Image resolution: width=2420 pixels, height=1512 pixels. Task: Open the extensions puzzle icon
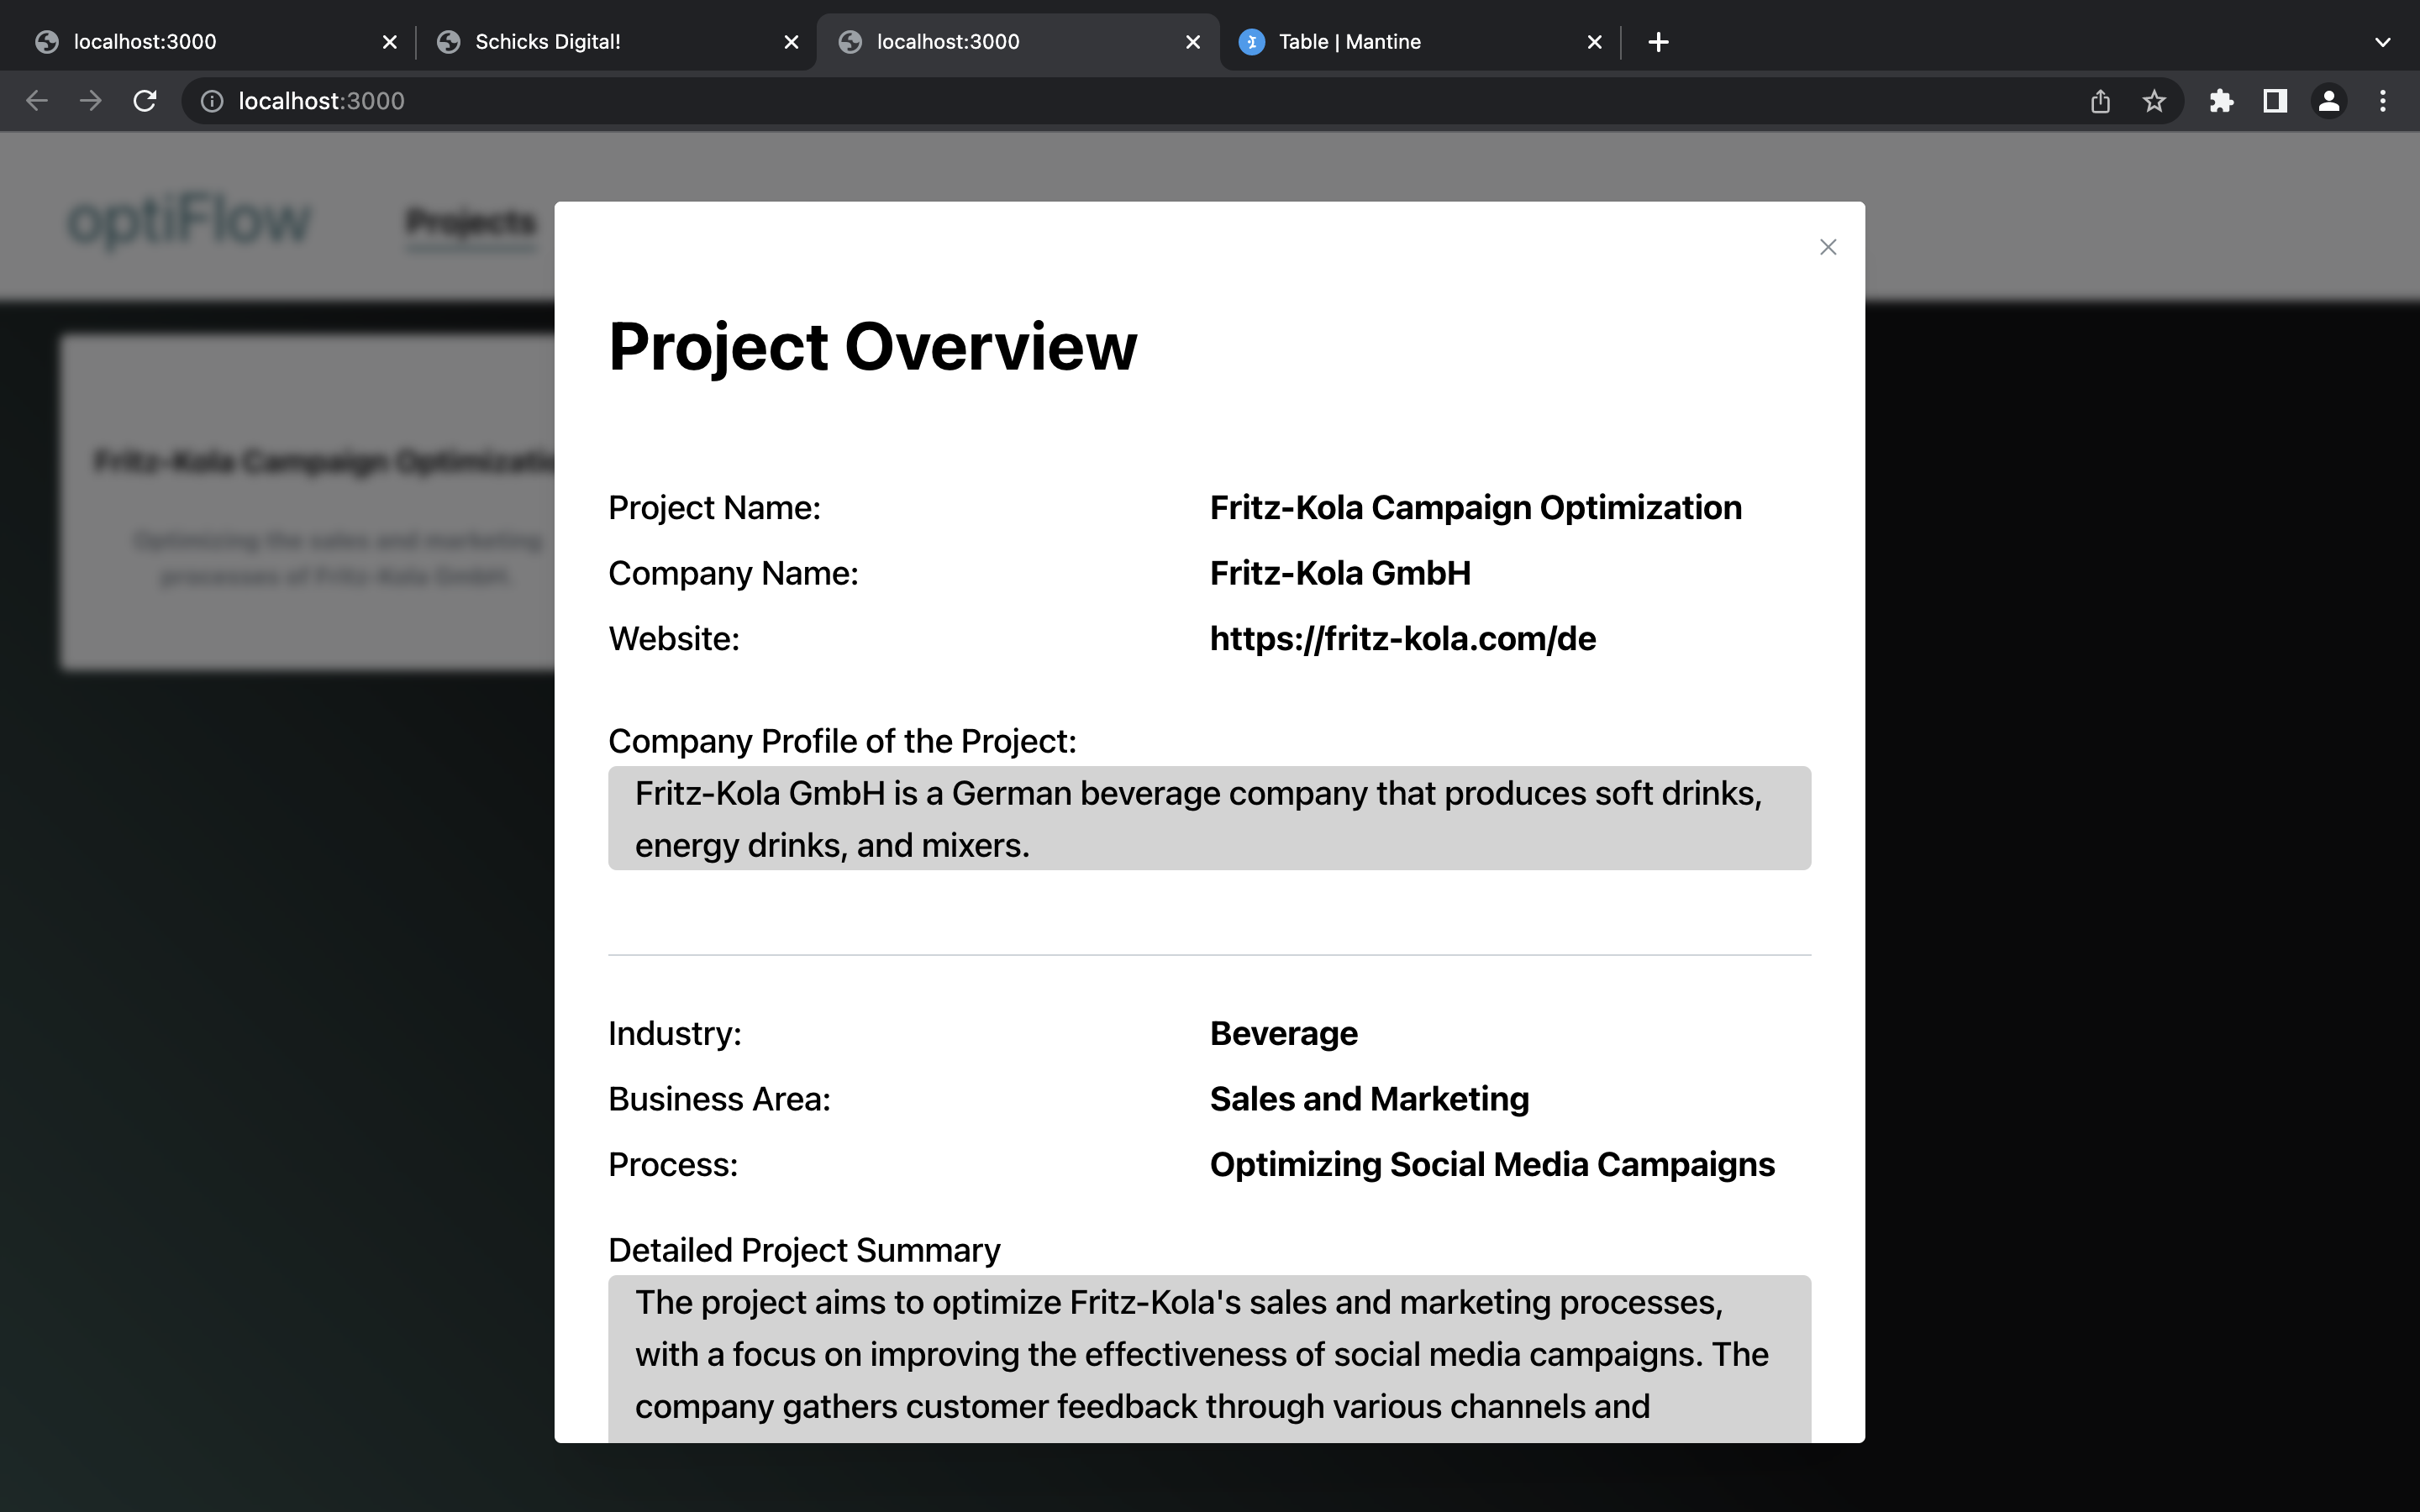2221,101
